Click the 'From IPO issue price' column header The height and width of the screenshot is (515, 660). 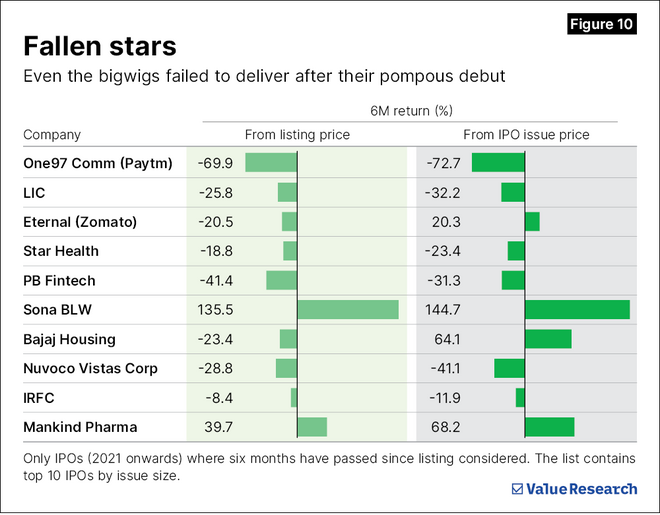click(x=526, y=135)
